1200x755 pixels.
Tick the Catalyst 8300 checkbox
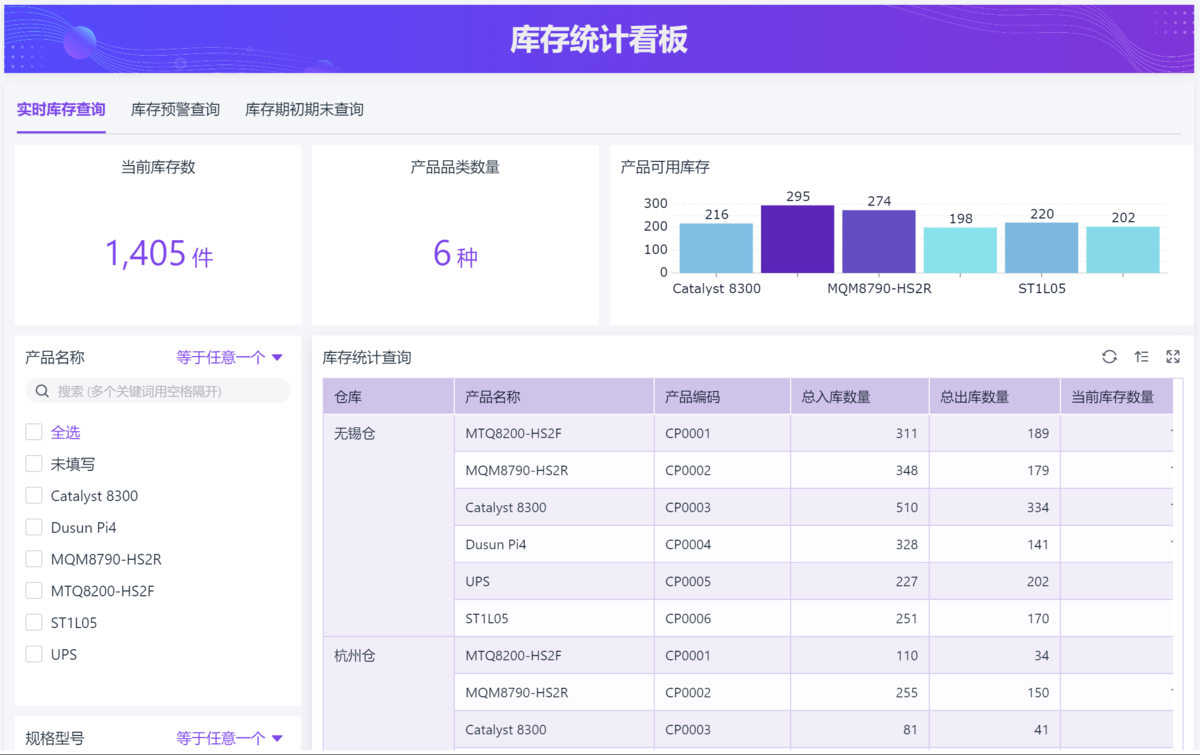click(x=34, y=496)
